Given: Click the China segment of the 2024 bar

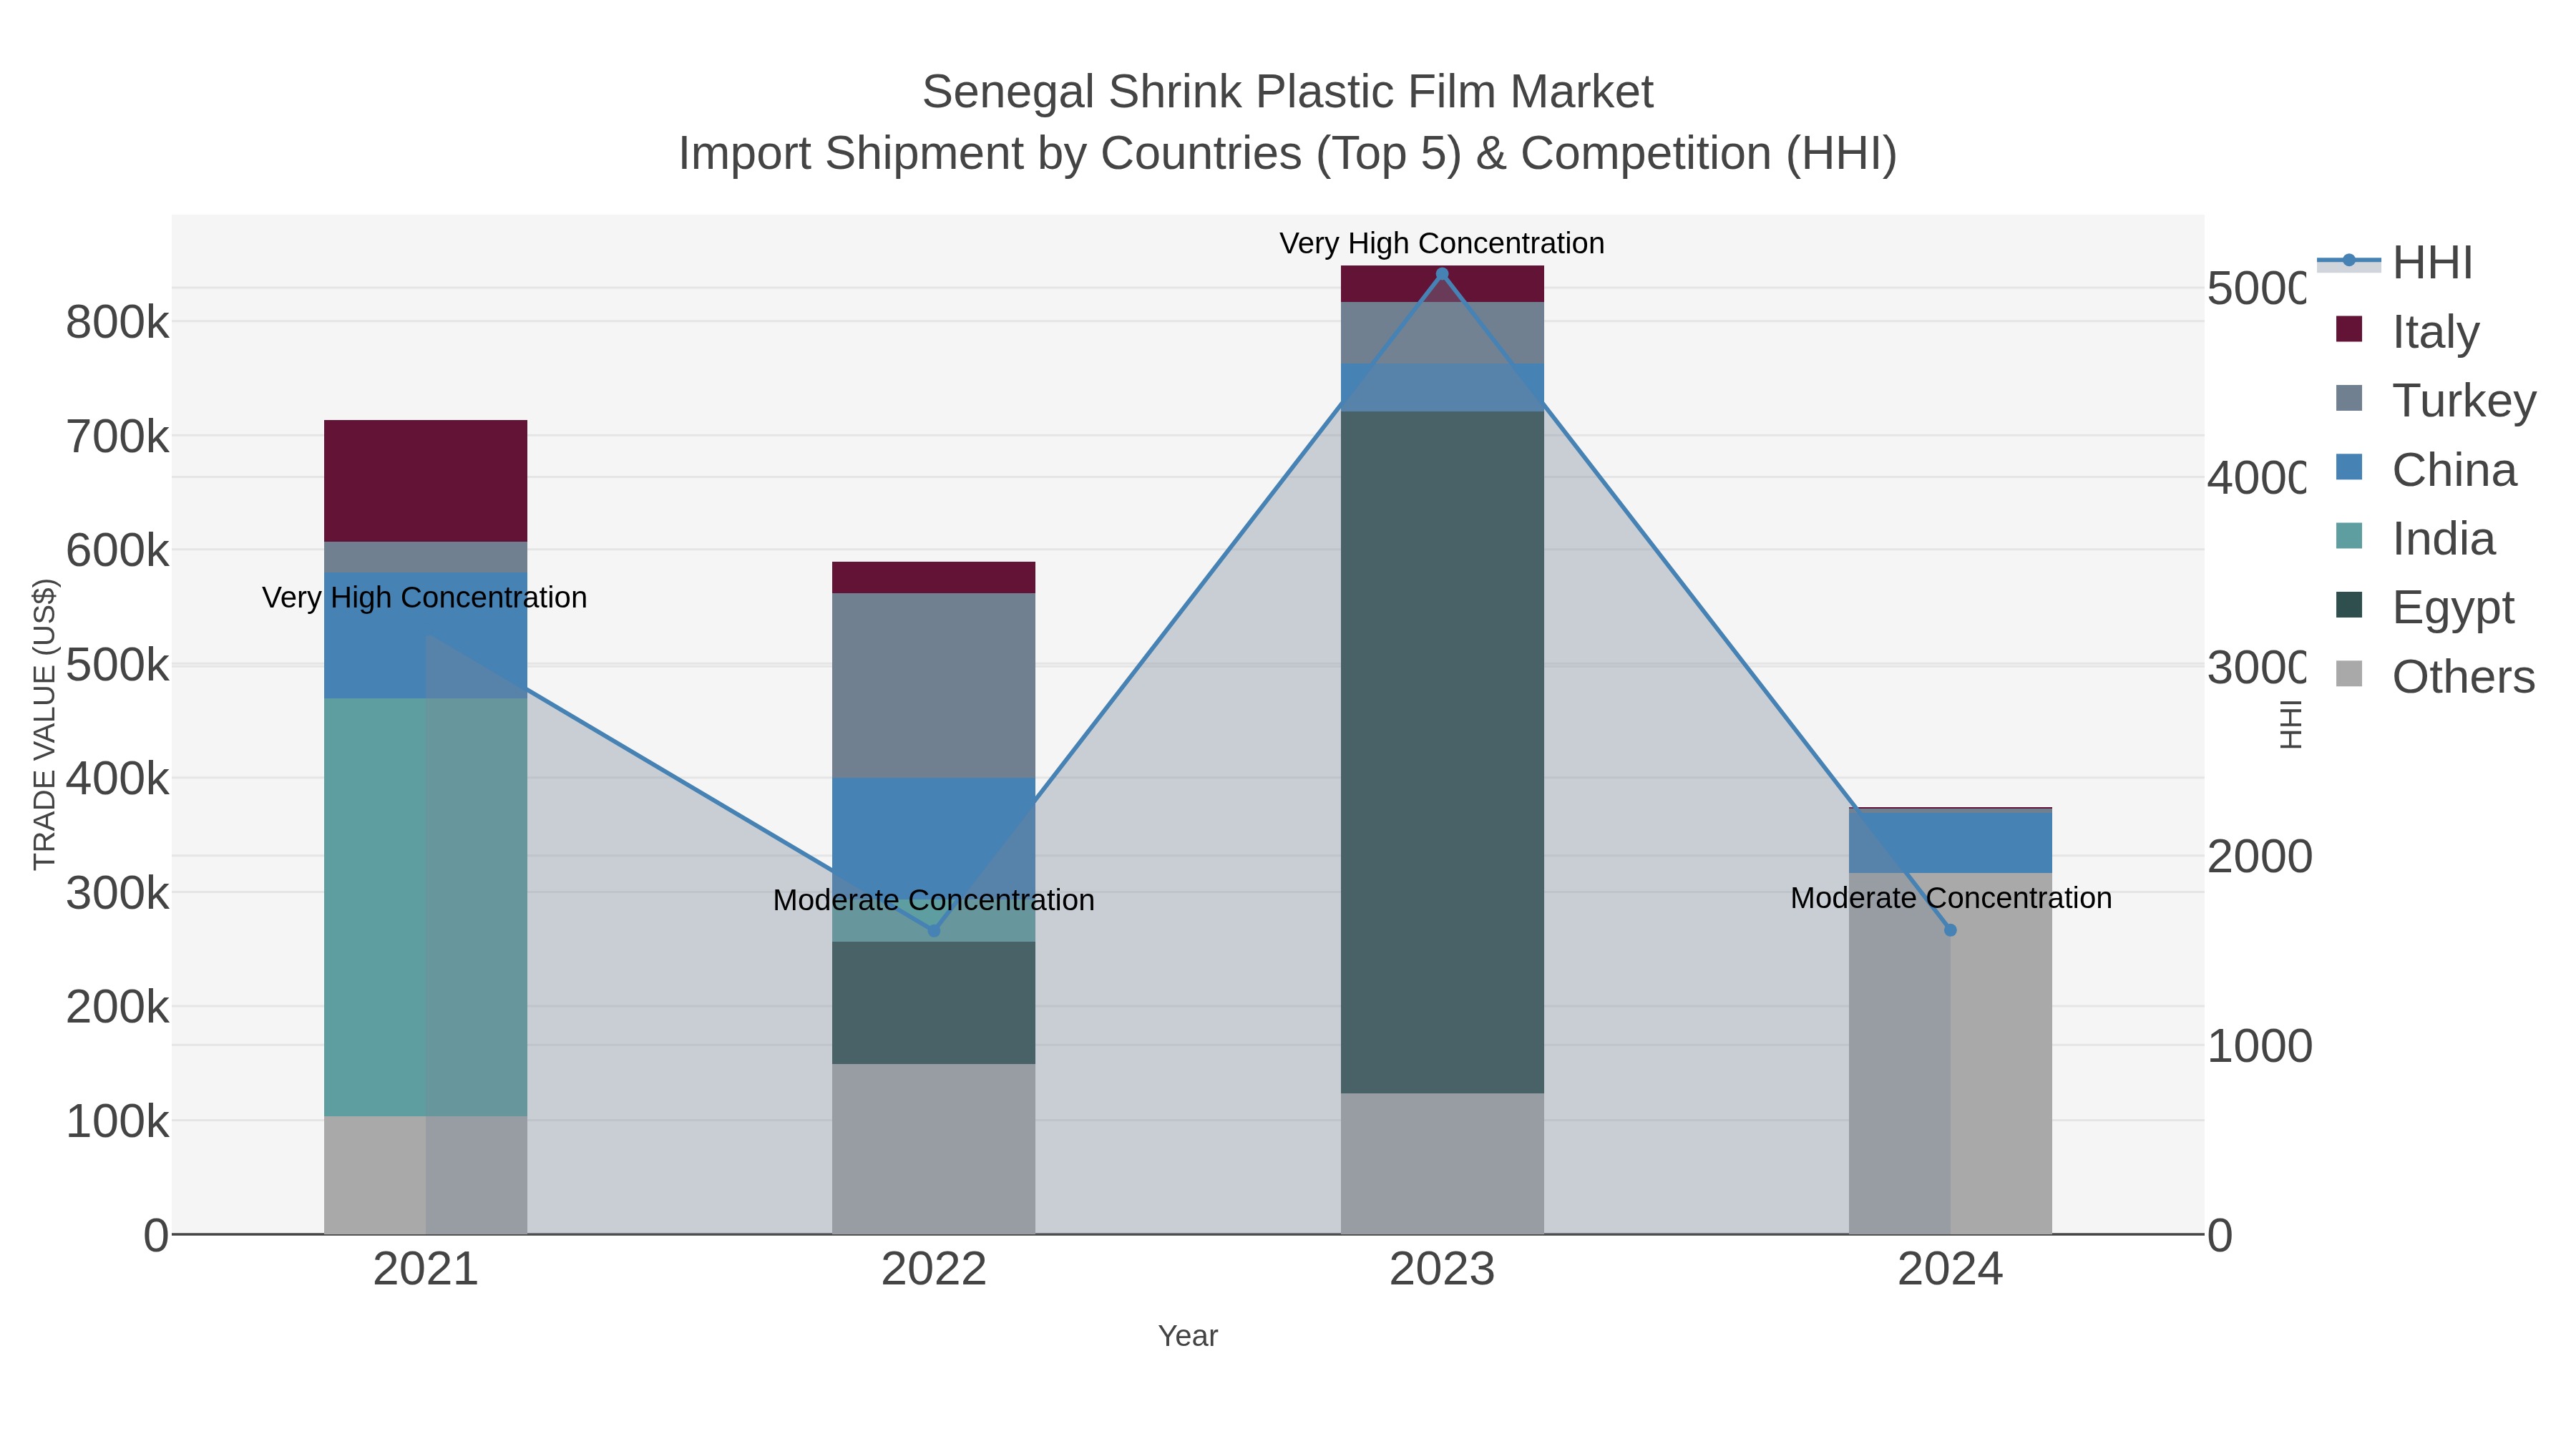Looking at the screenshot, I should click(1950, 843).
